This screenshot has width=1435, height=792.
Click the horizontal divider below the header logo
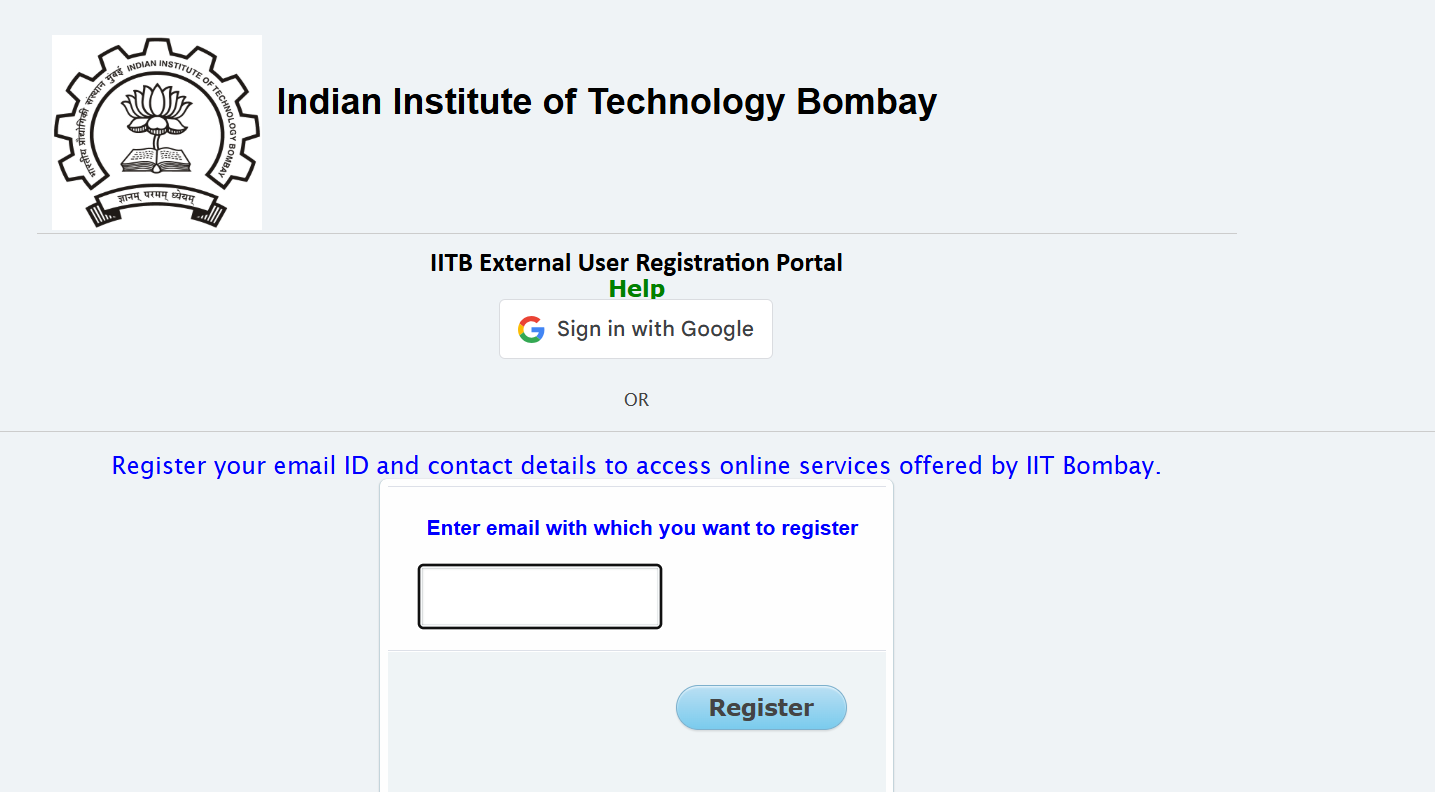(636, 234)
